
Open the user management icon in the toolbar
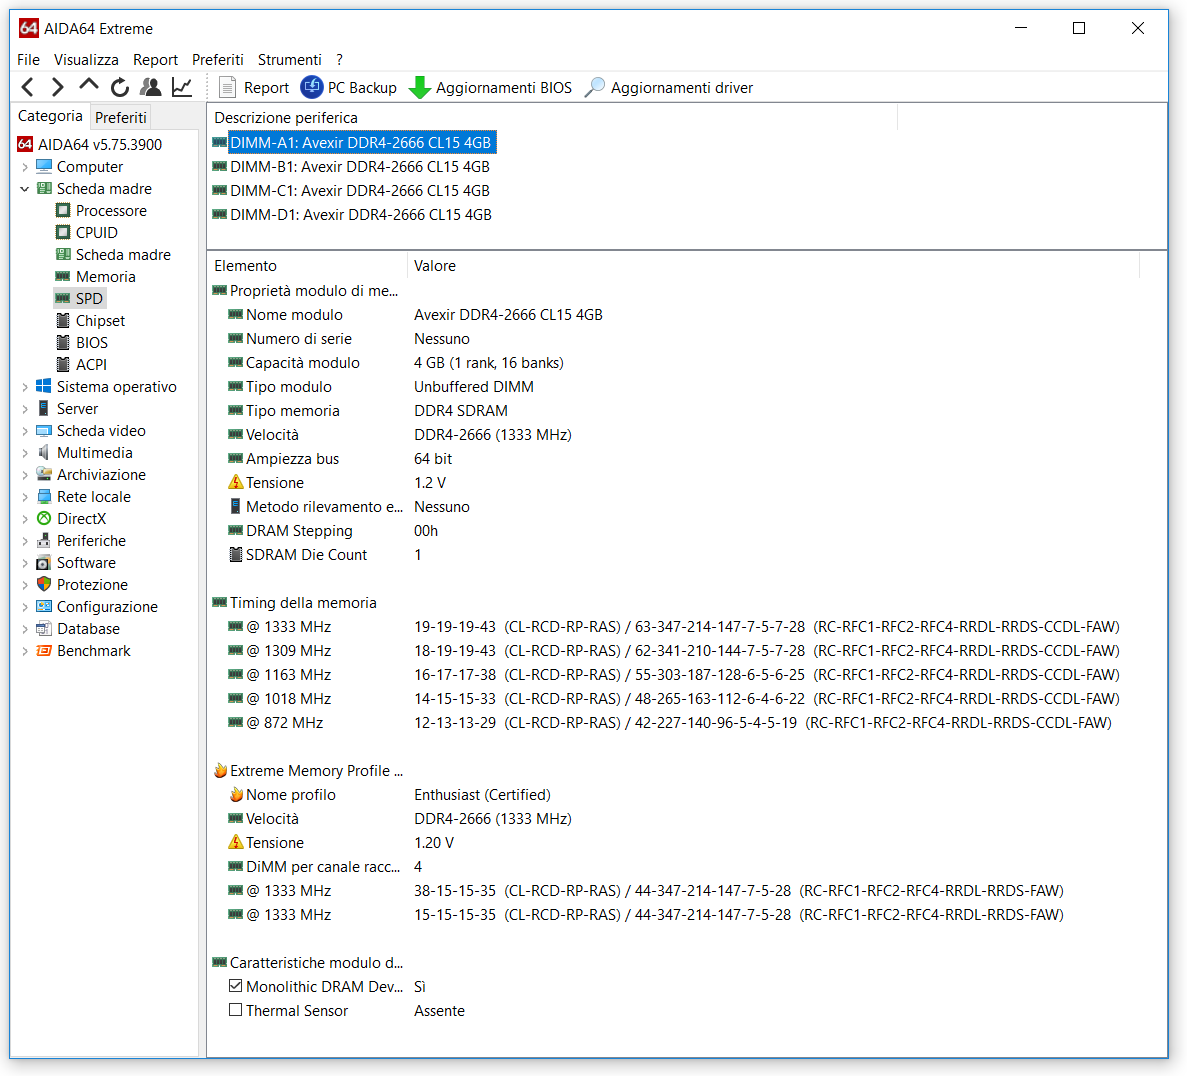pyautogui.click(x=151, y=88)
